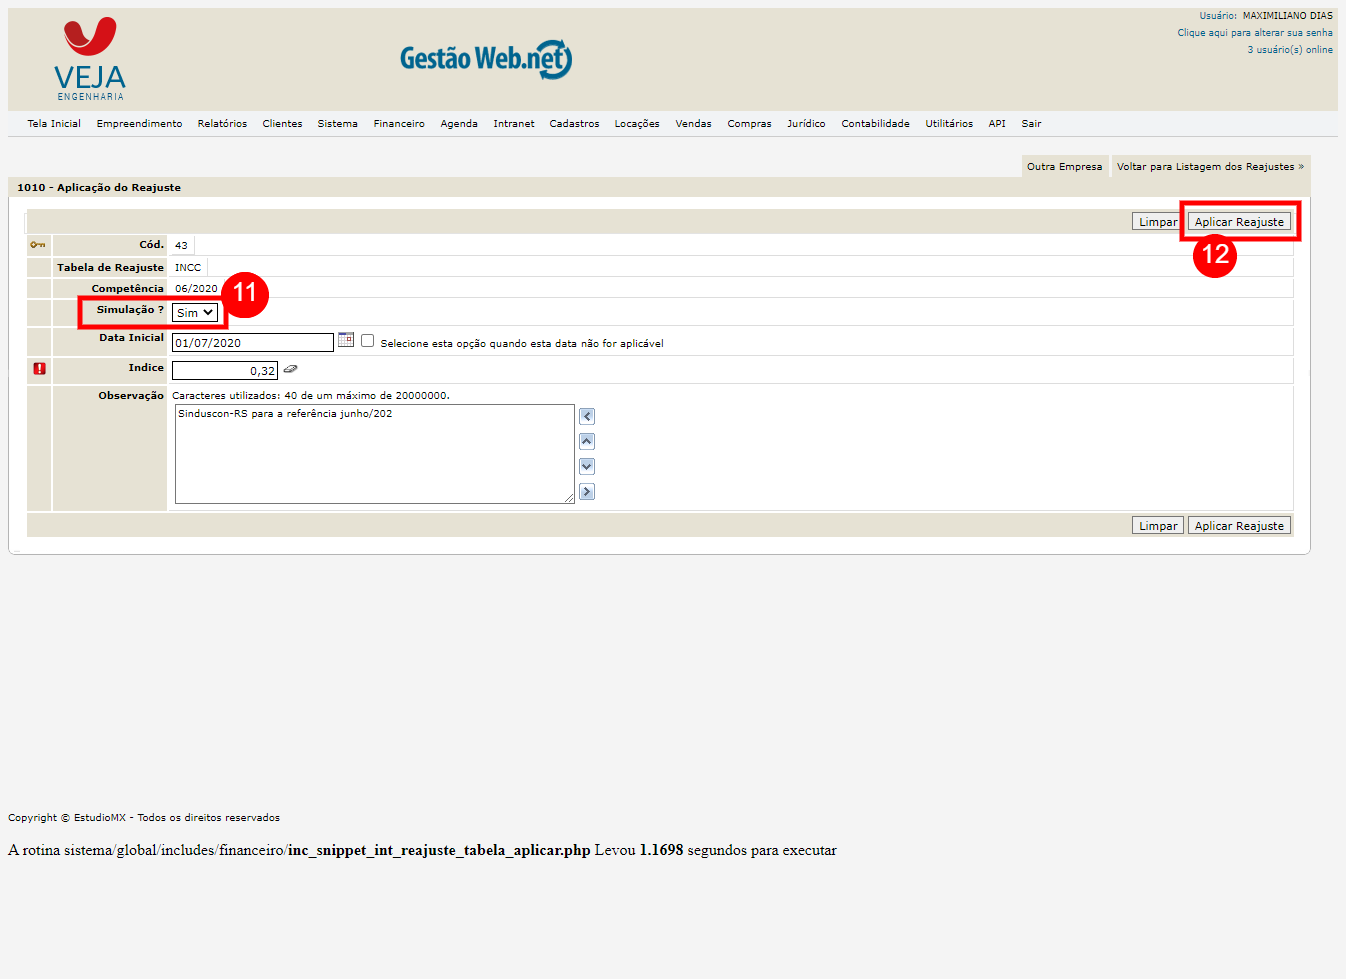Go back to Listagem dos Reajustes
Viewport: 1346px width, 979px height.
[1210, 167]
